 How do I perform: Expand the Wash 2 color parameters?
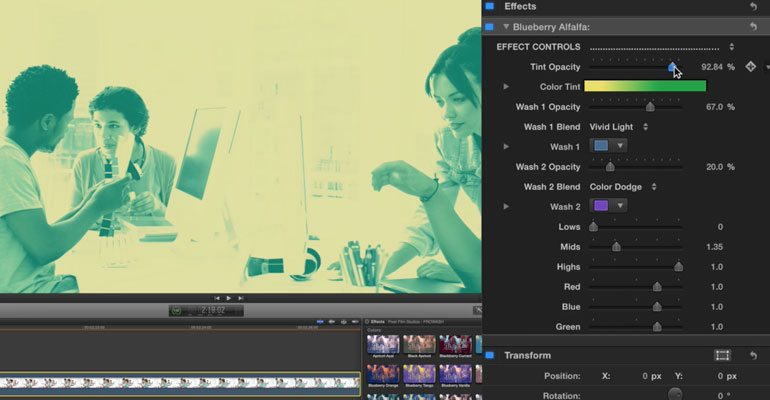(x=506, y=206)
